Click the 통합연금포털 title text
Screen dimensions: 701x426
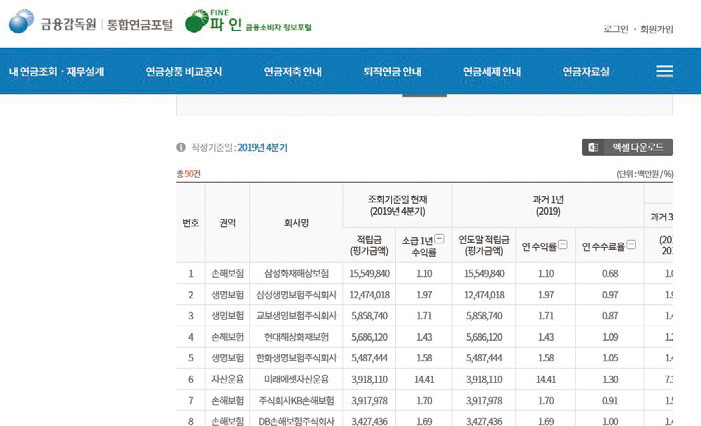[139, 24]
